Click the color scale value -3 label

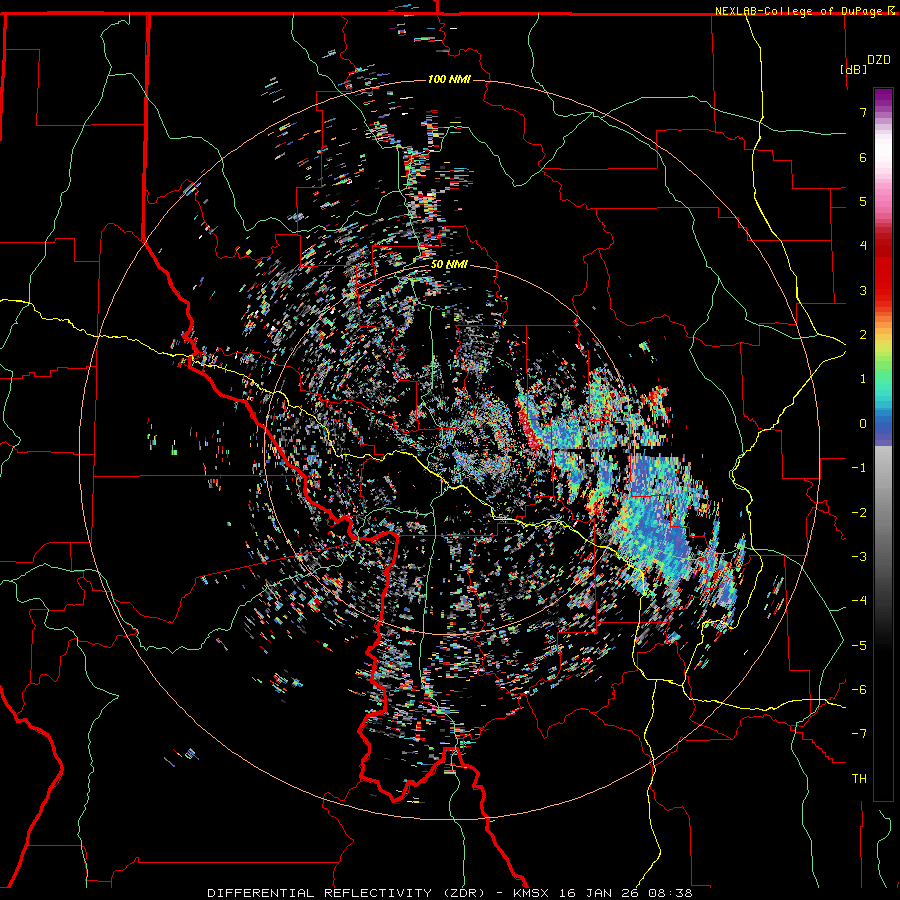[859, 557]
